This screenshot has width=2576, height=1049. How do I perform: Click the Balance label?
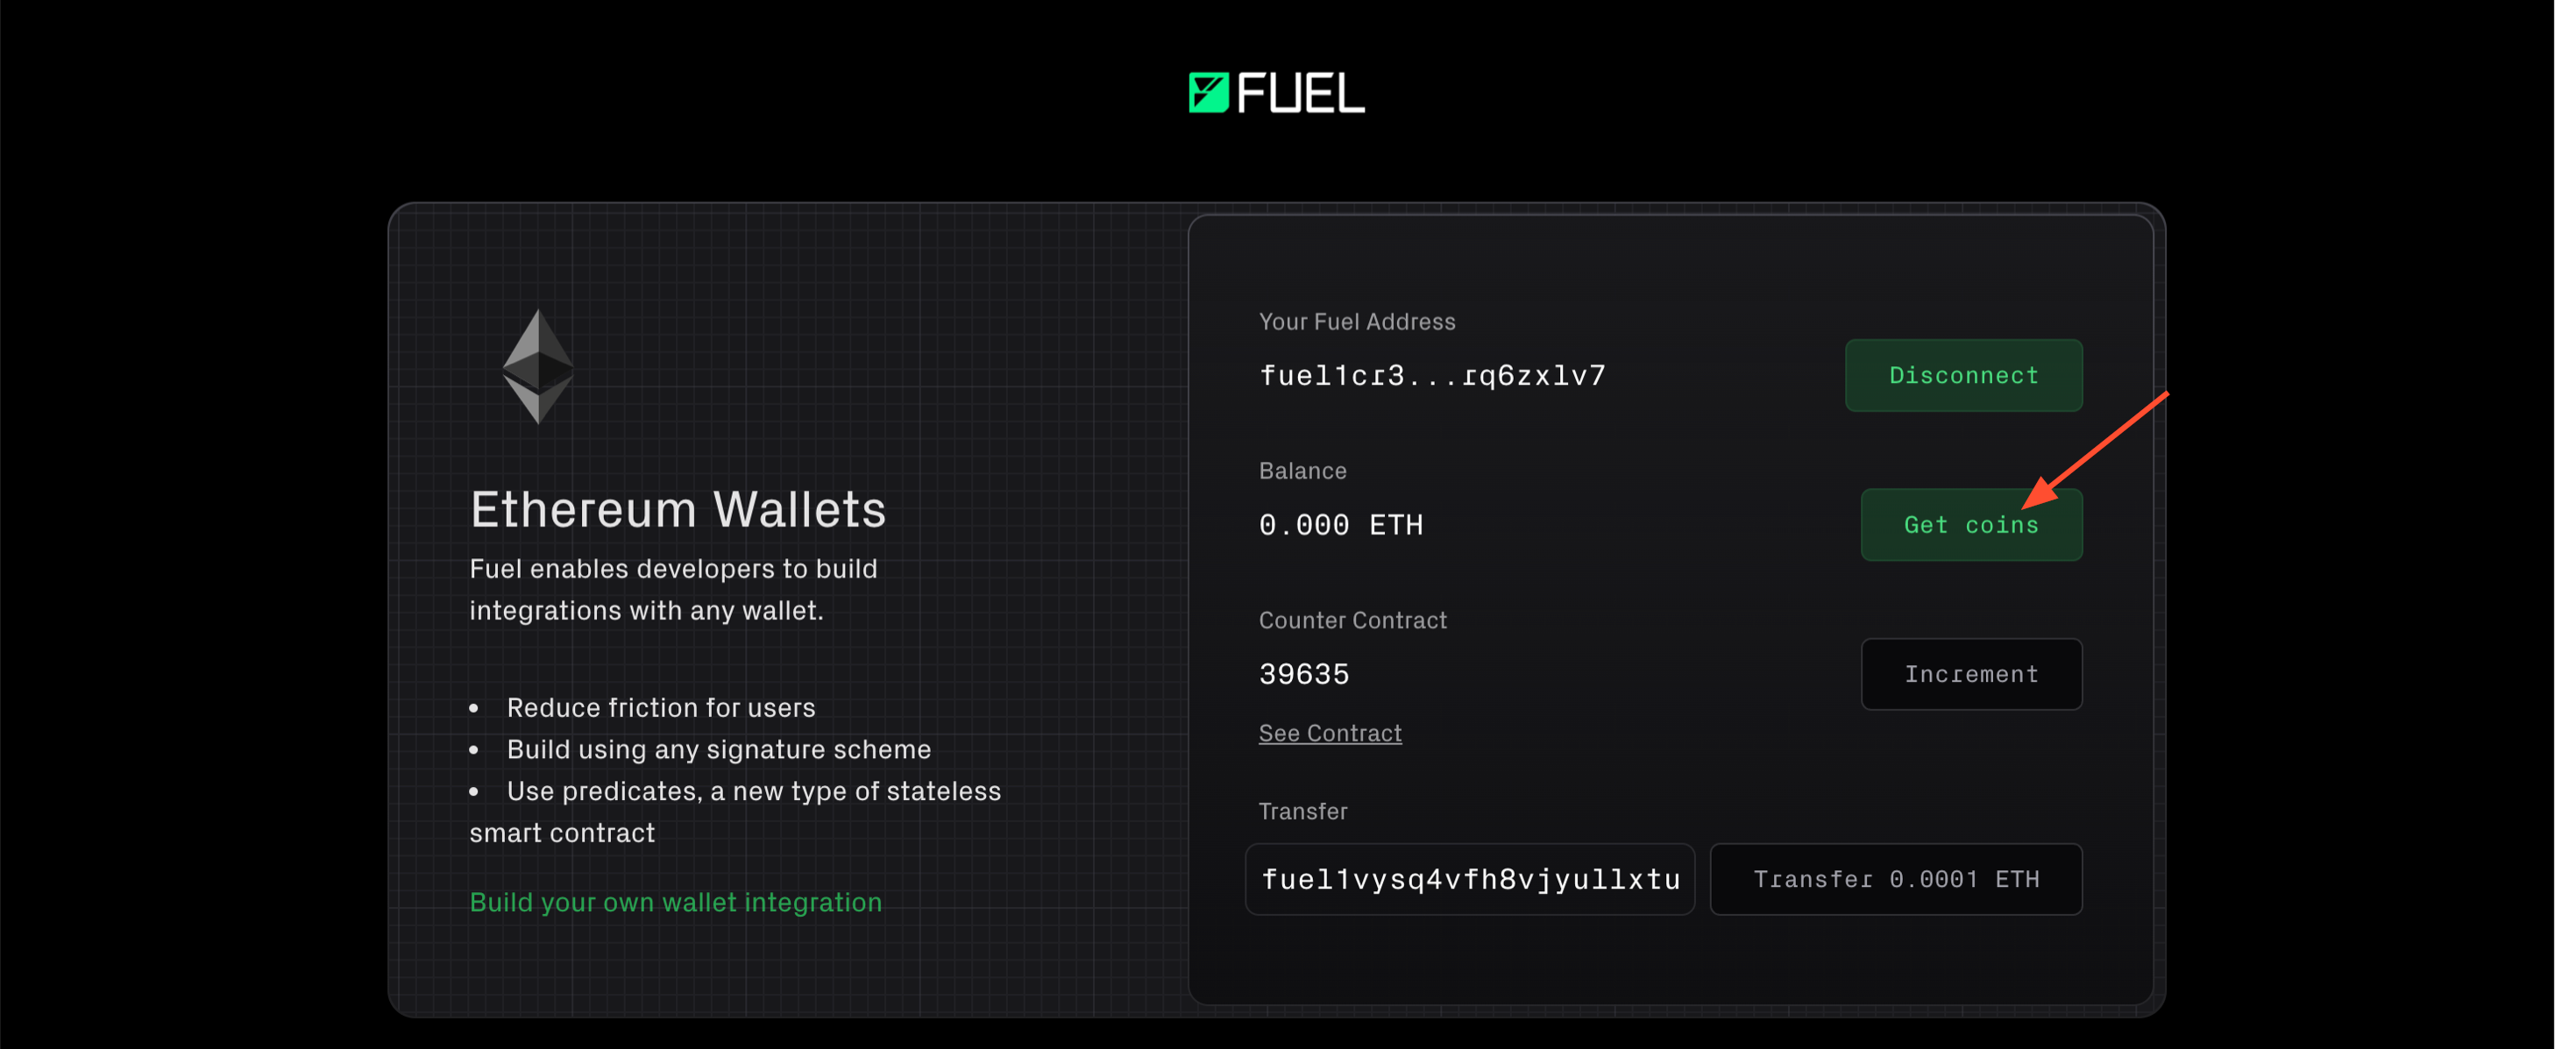point(1302,471)
